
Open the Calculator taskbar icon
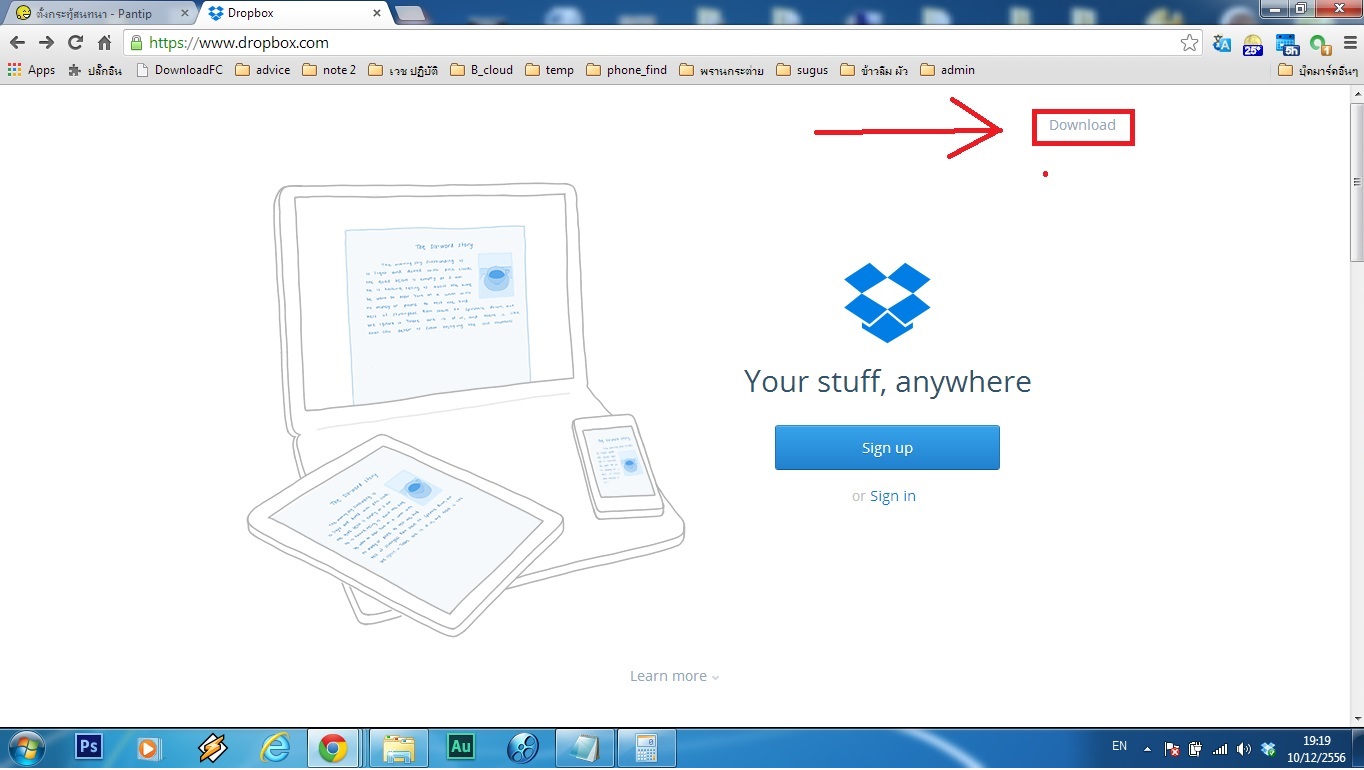(647, 747)
